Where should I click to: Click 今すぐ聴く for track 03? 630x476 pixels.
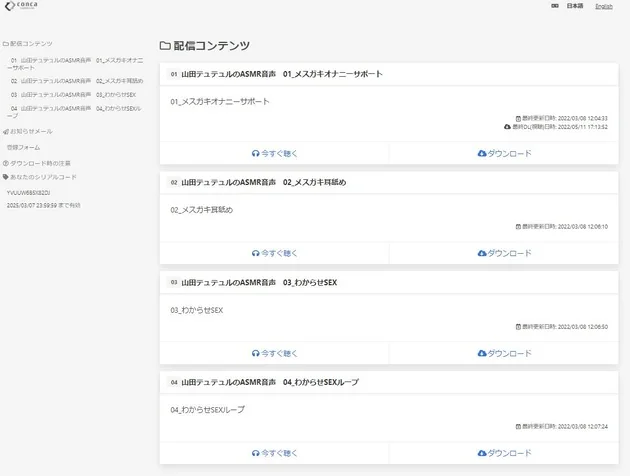[274, 353]
